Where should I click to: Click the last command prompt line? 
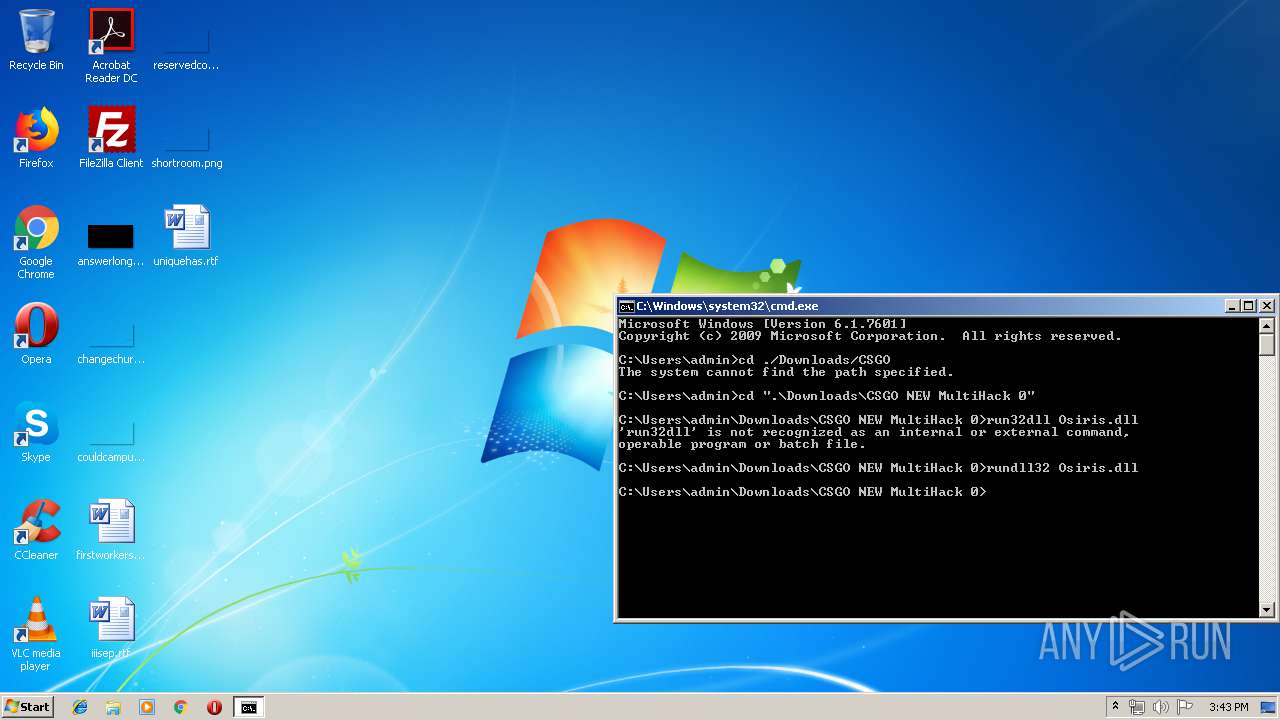(802, 492)
